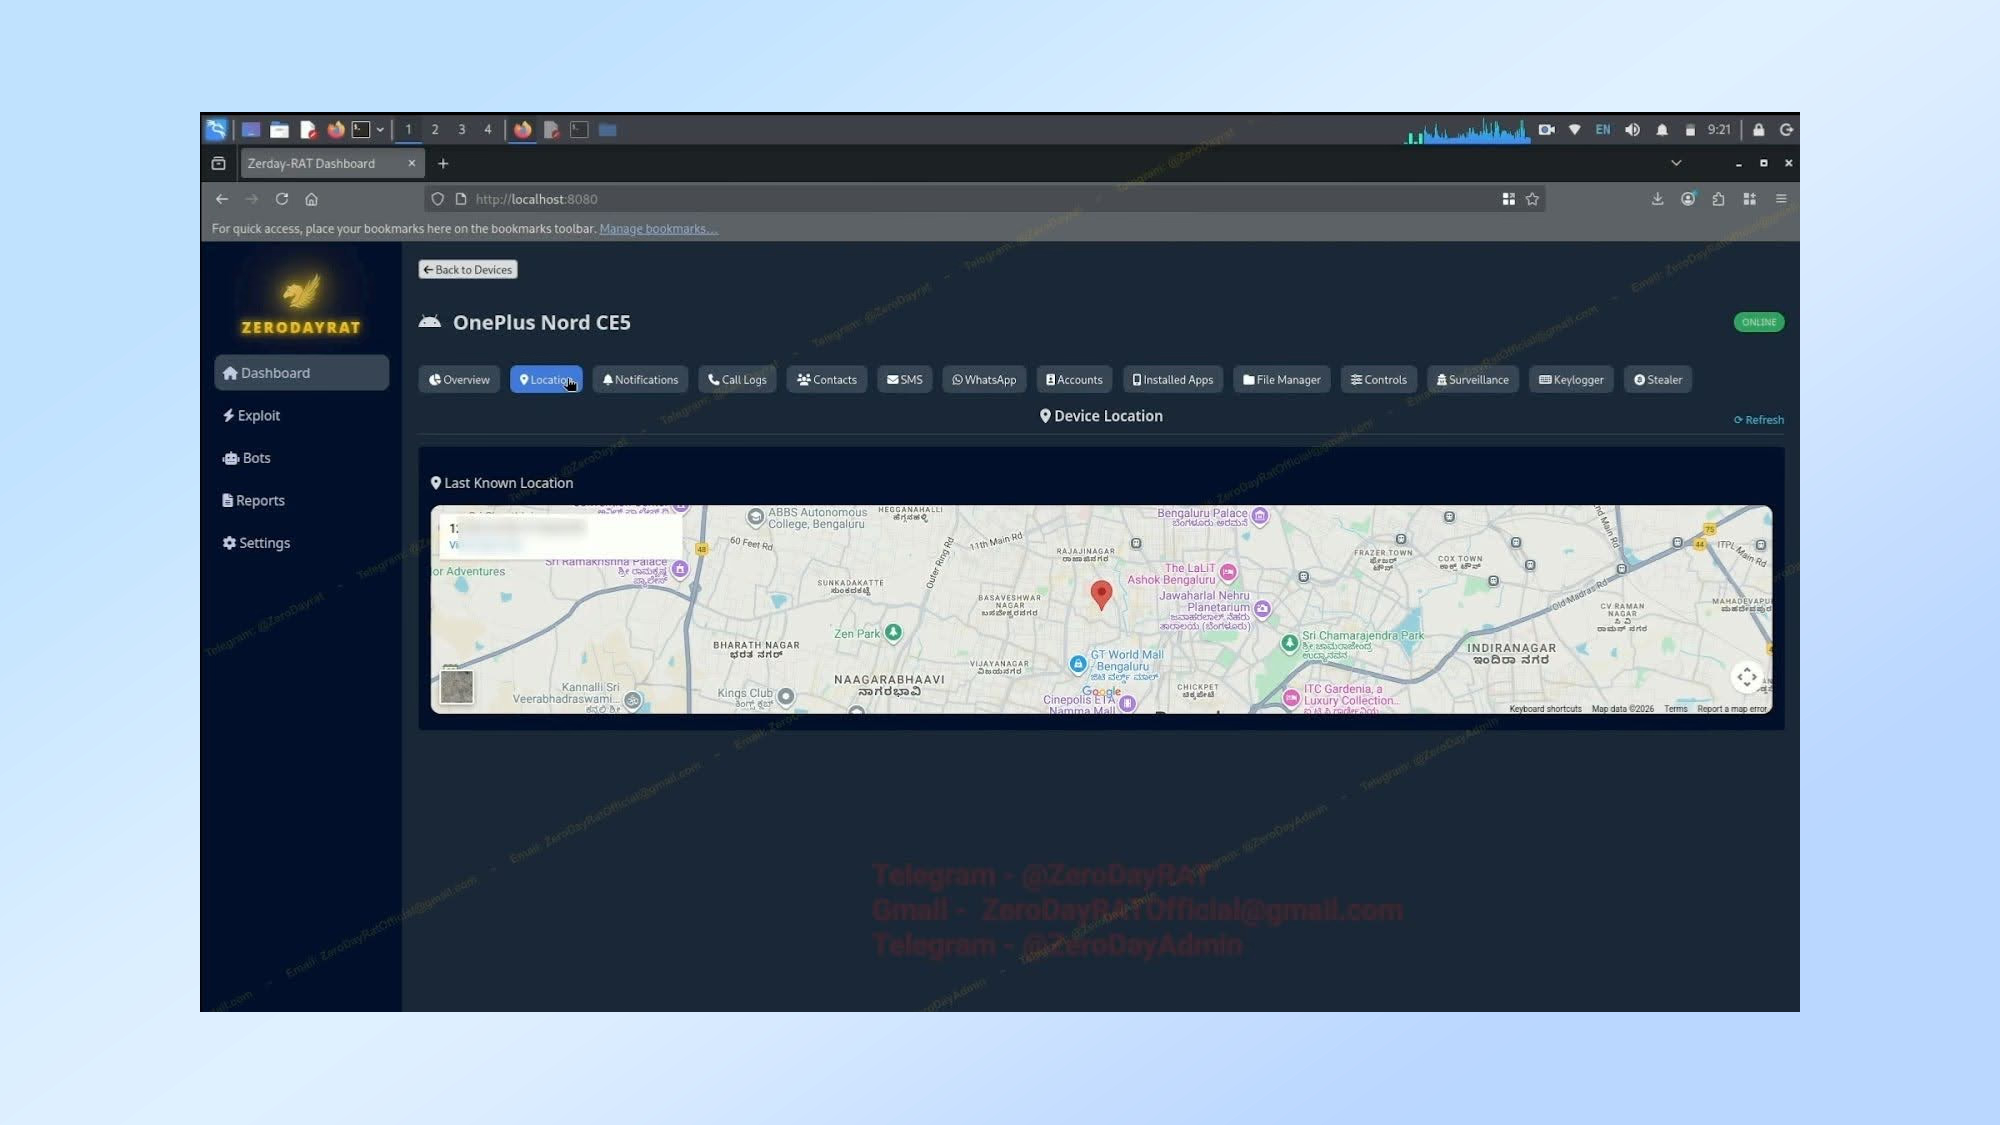2000x1125 pixels.
Task: Select Bots in the sidebar
Action: 255,457
